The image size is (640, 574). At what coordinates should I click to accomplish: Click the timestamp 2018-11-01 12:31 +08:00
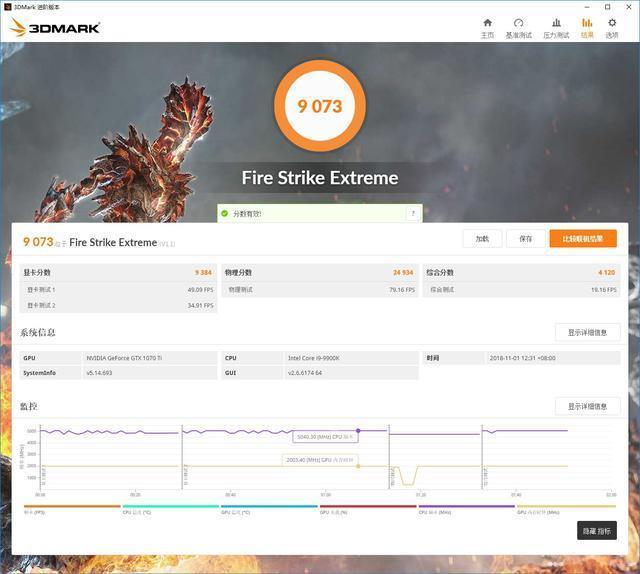[x=522, y=358]
